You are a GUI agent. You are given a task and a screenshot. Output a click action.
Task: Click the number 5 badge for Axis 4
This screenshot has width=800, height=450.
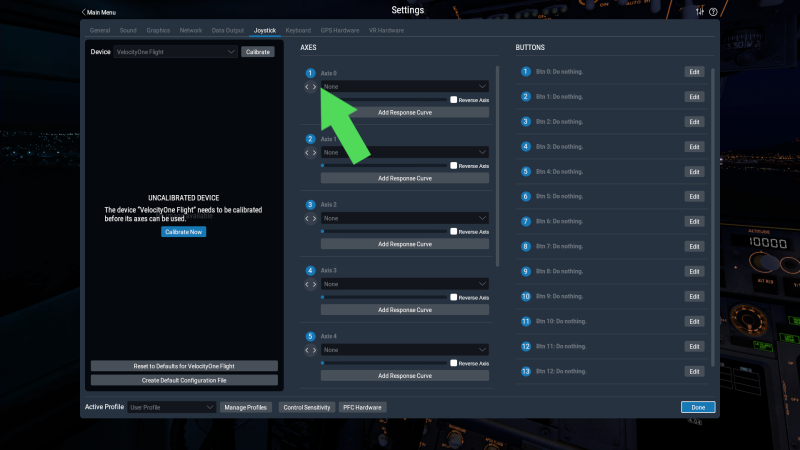pyautogui.click(x=310, y=336)
